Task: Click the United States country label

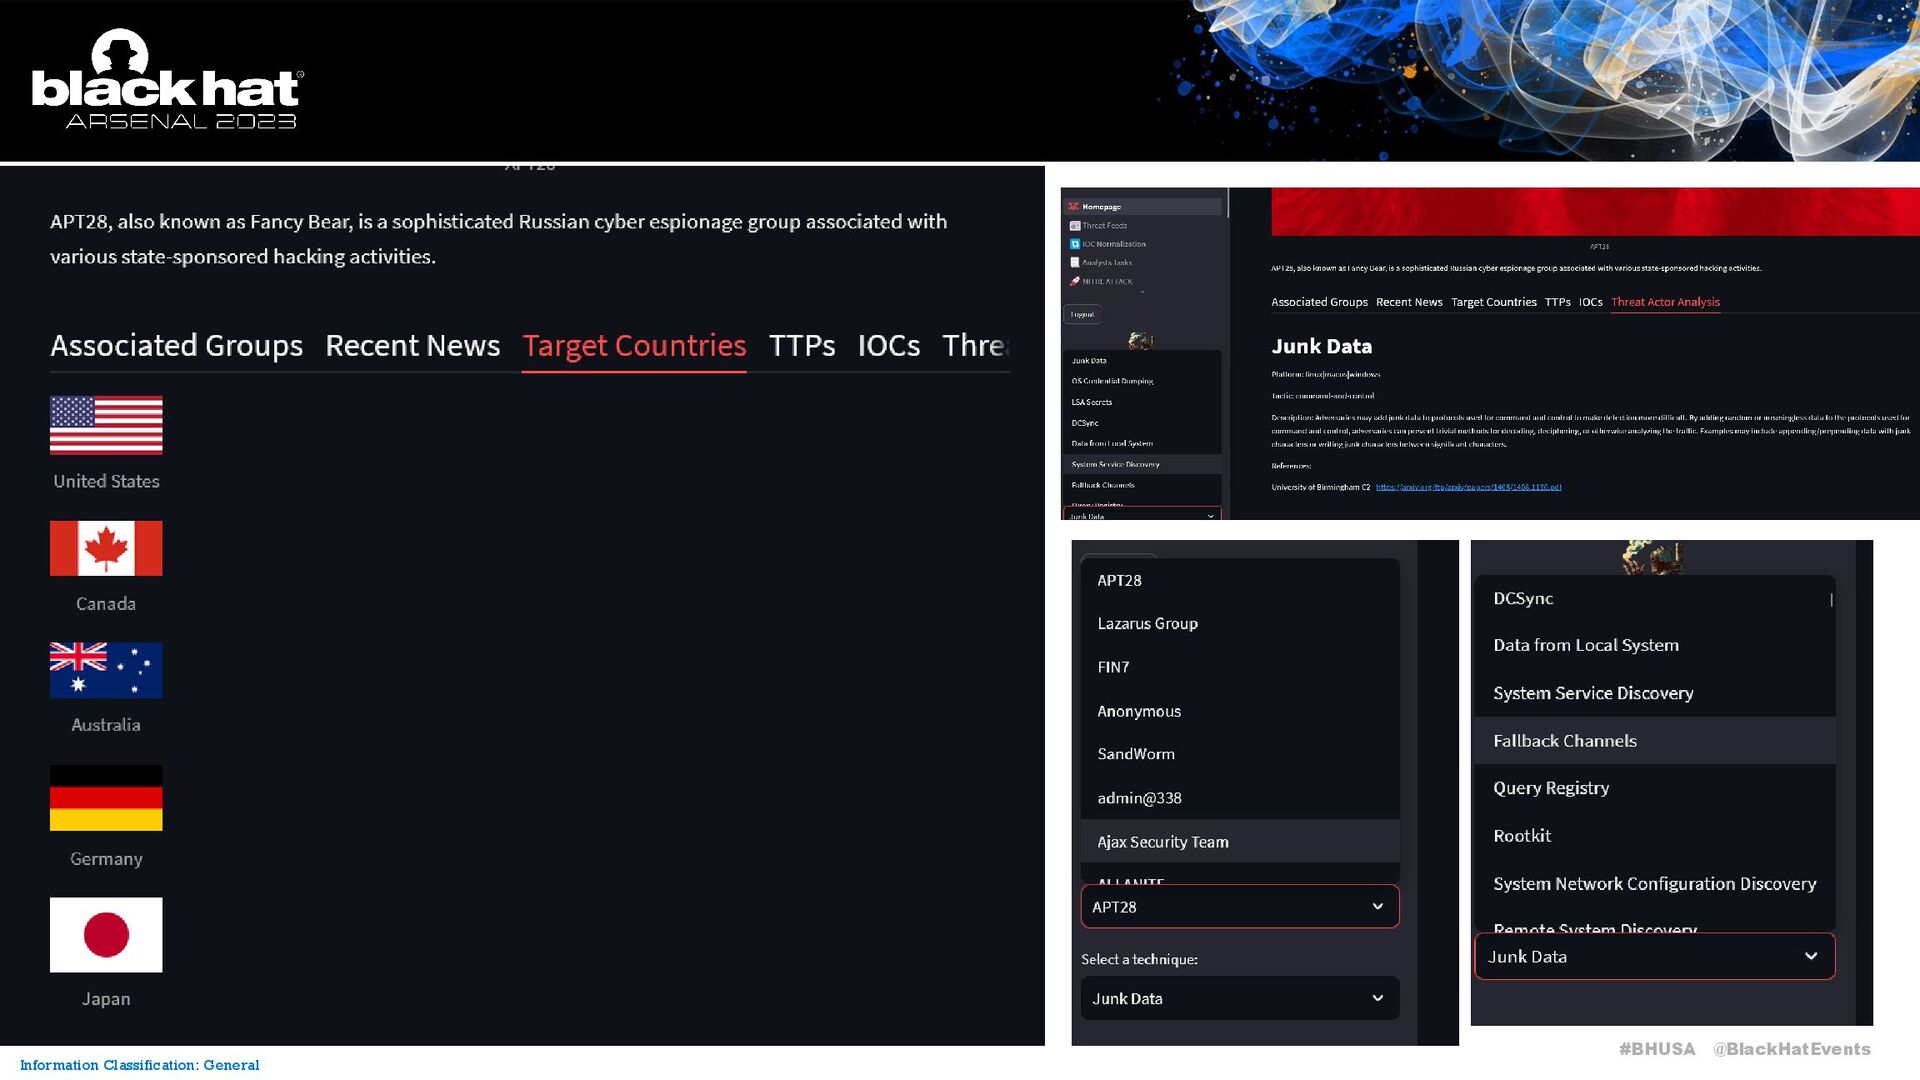Action: coord(106,481)
